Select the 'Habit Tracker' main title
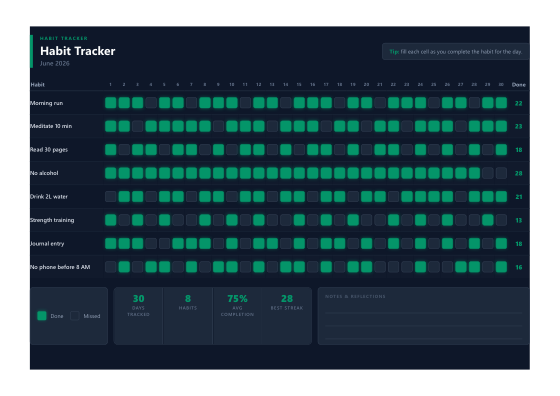The width and height of the screenshot is (560, 396). (x=78, y=51)
